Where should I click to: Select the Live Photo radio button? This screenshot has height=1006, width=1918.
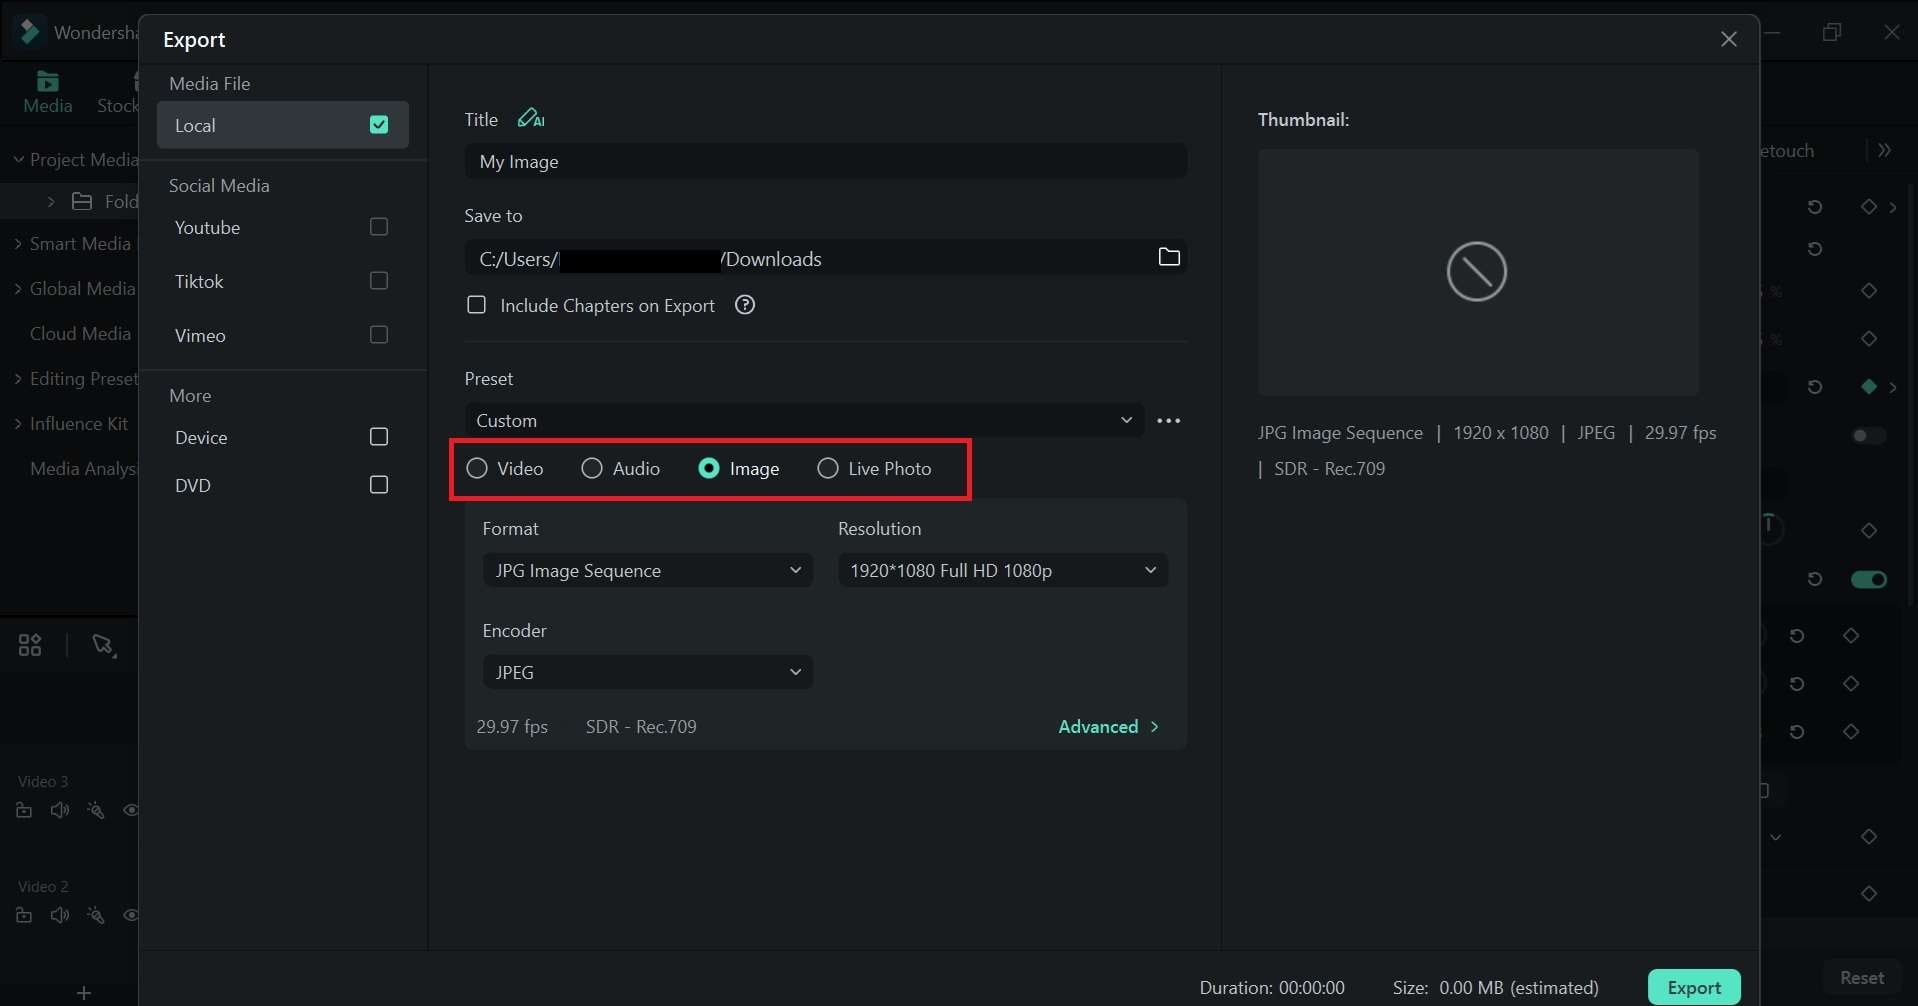click(828, 468)
